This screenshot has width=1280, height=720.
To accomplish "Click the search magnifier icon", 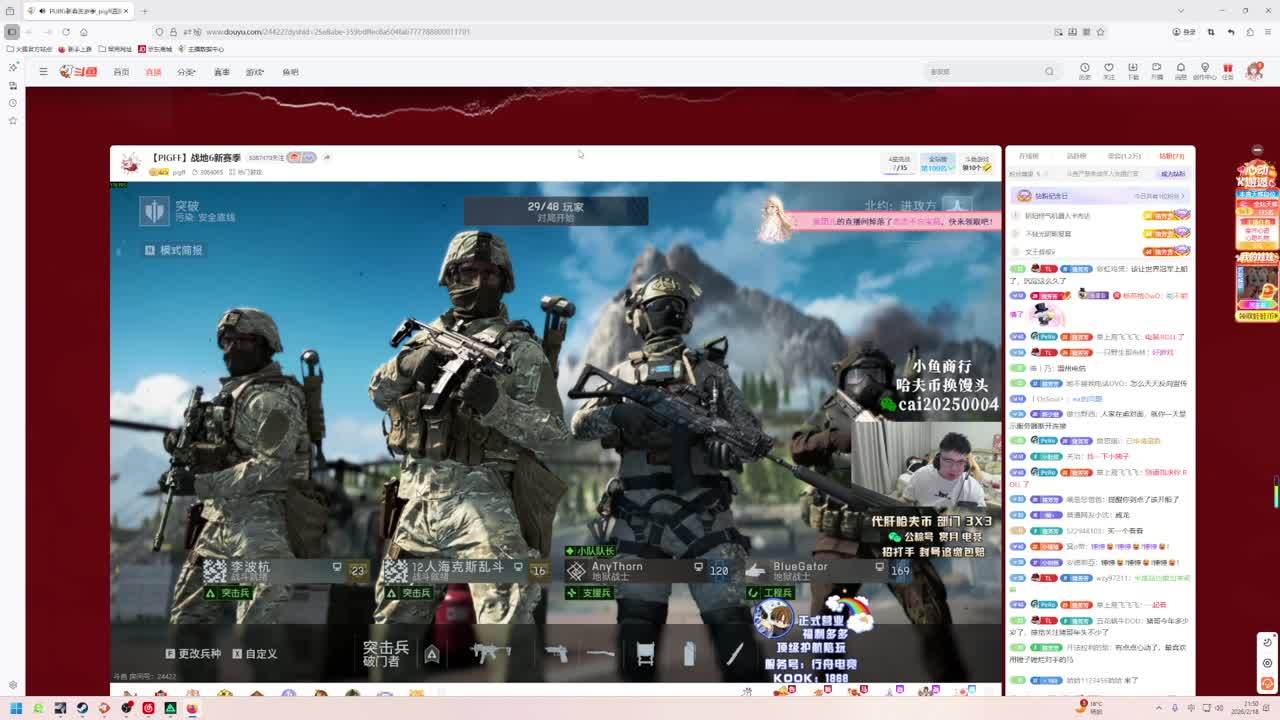I will [x=1049, y=72].
